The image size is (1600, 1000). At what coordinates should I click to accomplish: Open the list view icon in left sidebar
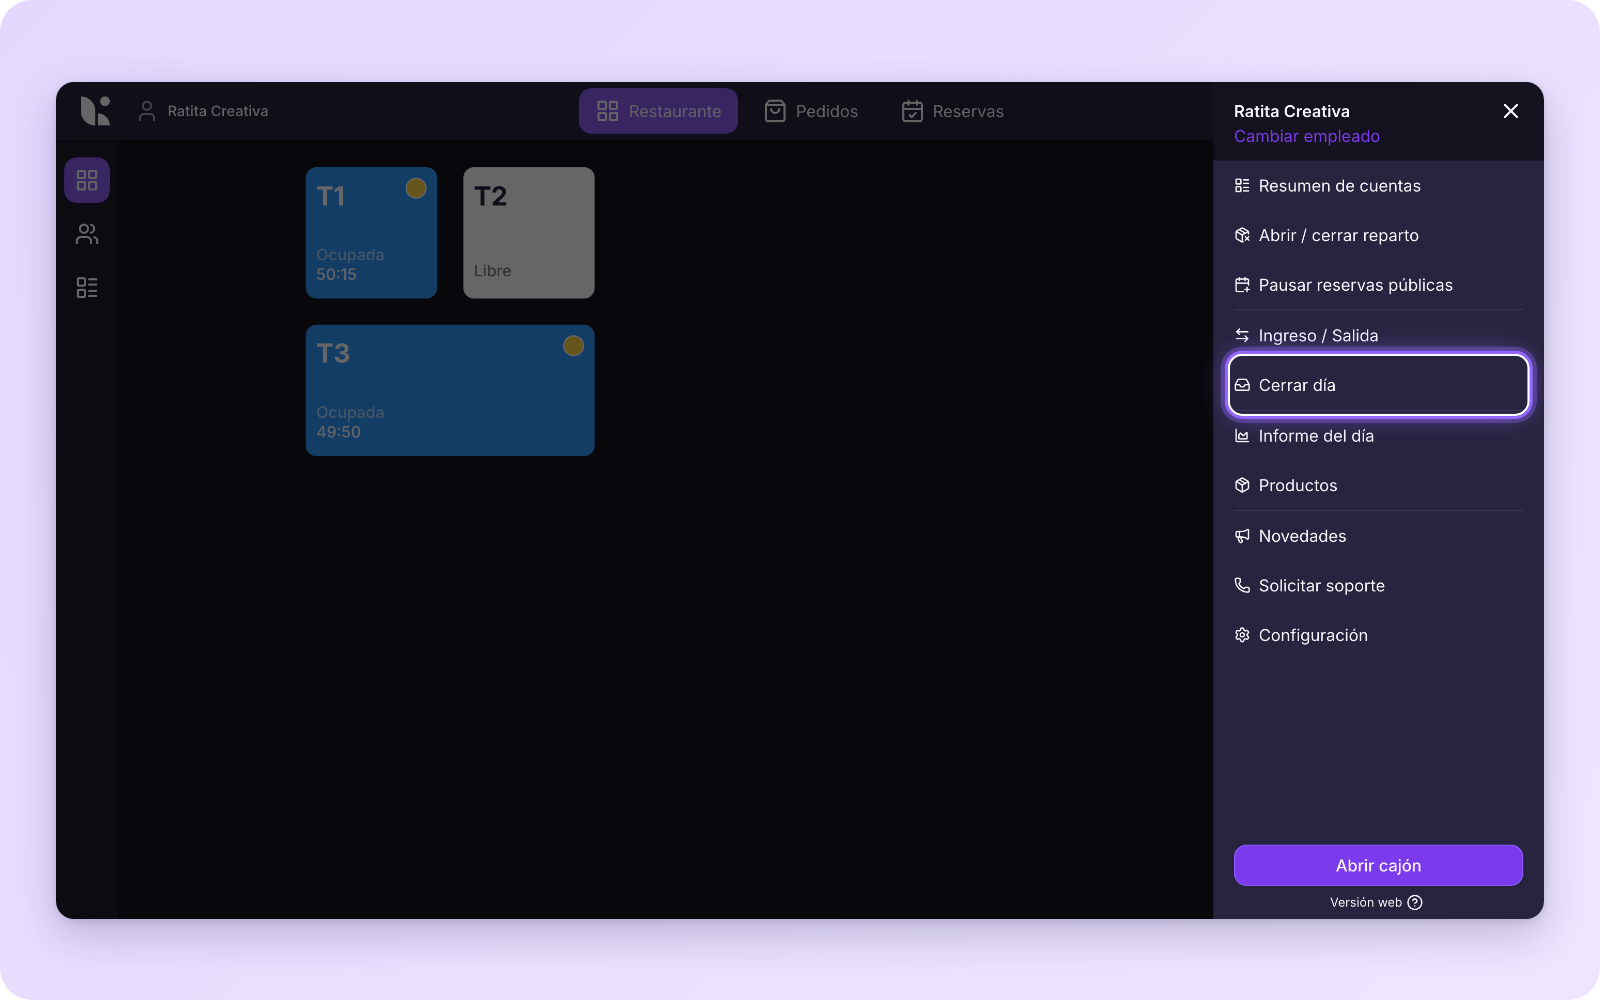(x=87, y=288)
